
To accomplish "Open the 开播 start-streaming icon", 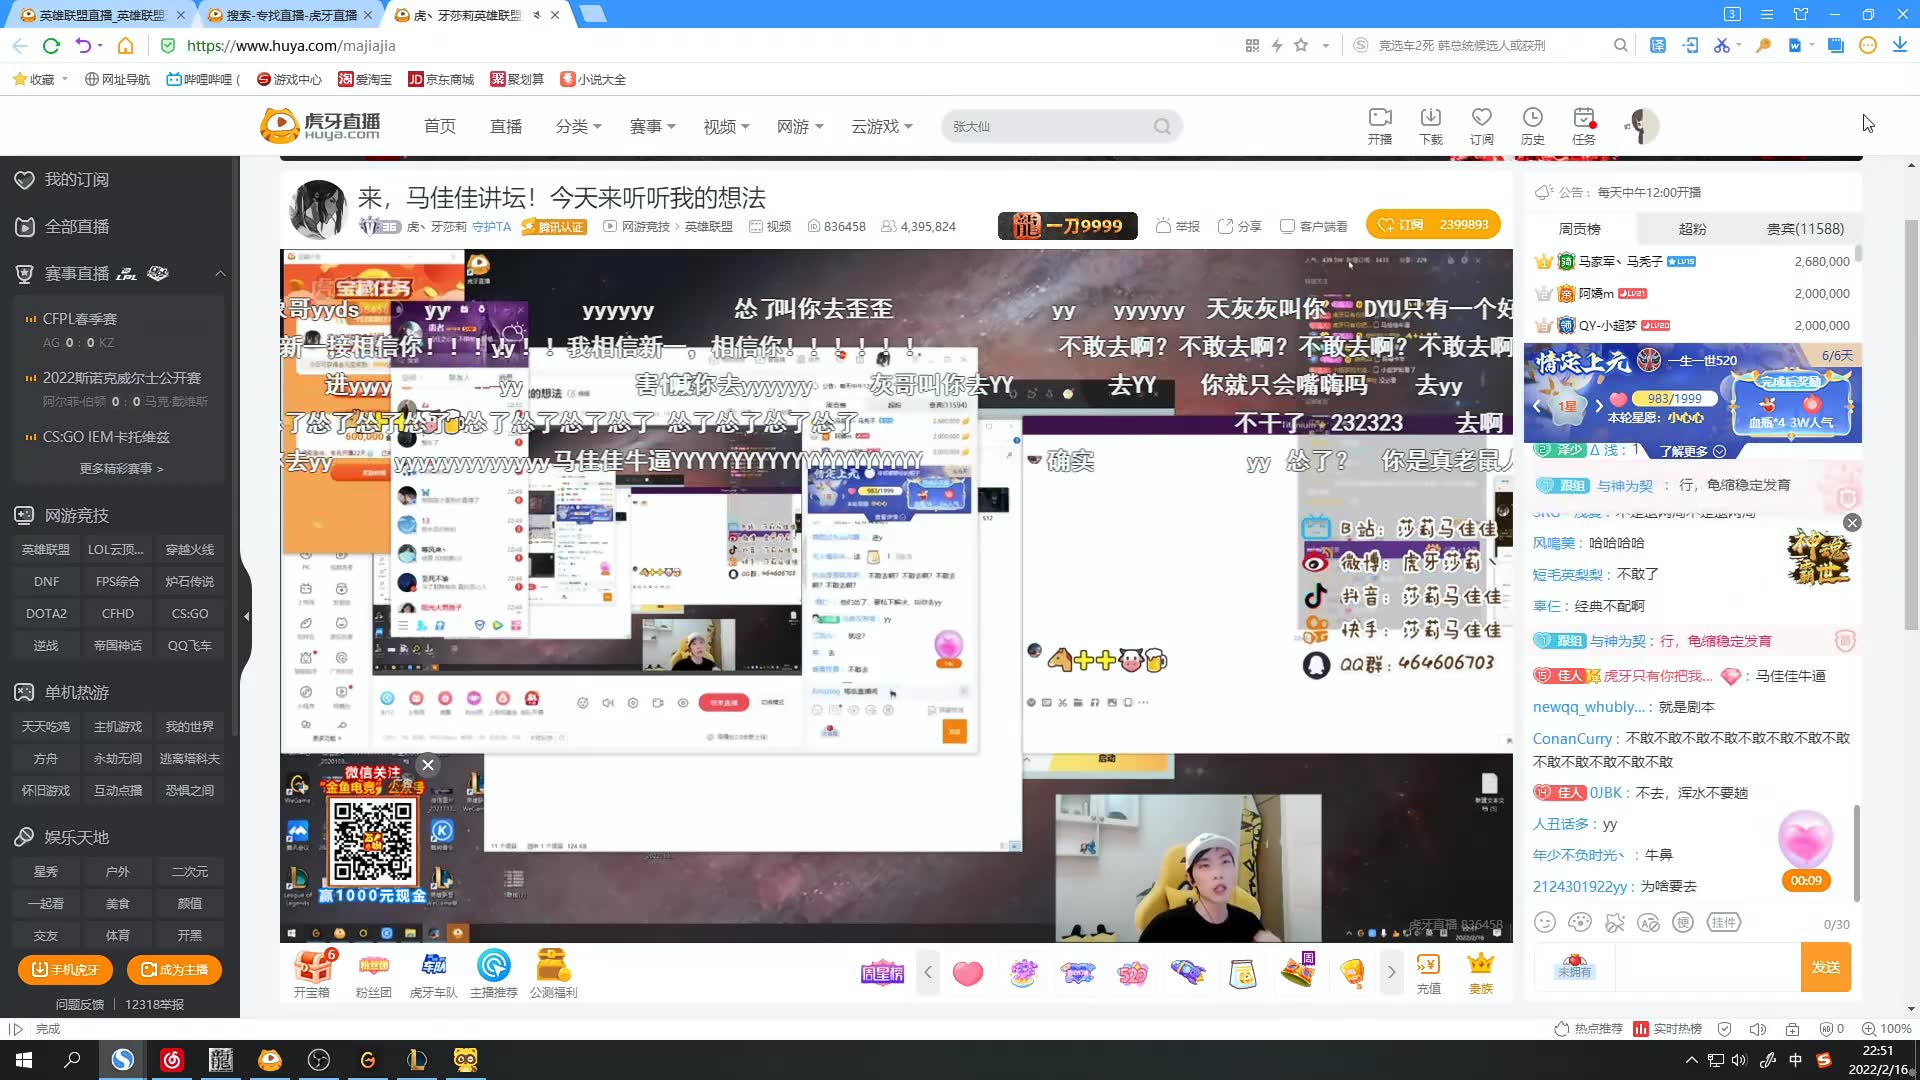I will tap(1380, 126).
